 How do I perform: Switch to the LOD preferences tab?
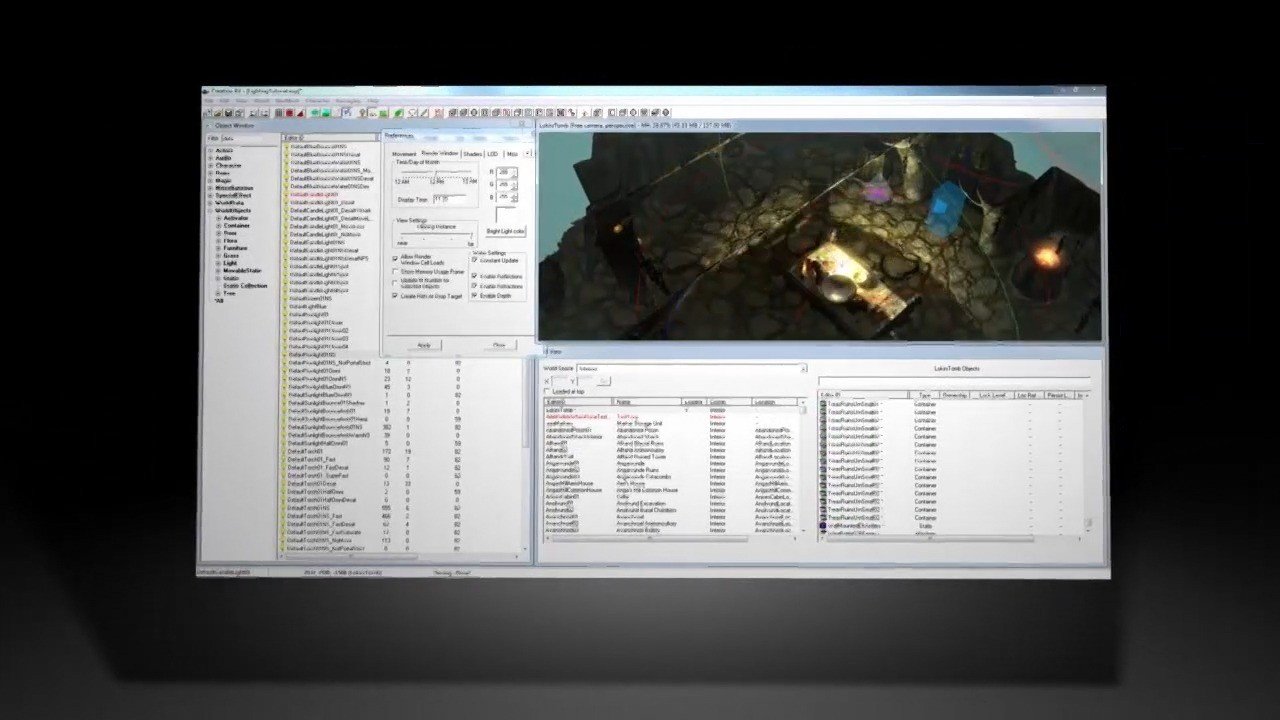(x=492, y=154)
